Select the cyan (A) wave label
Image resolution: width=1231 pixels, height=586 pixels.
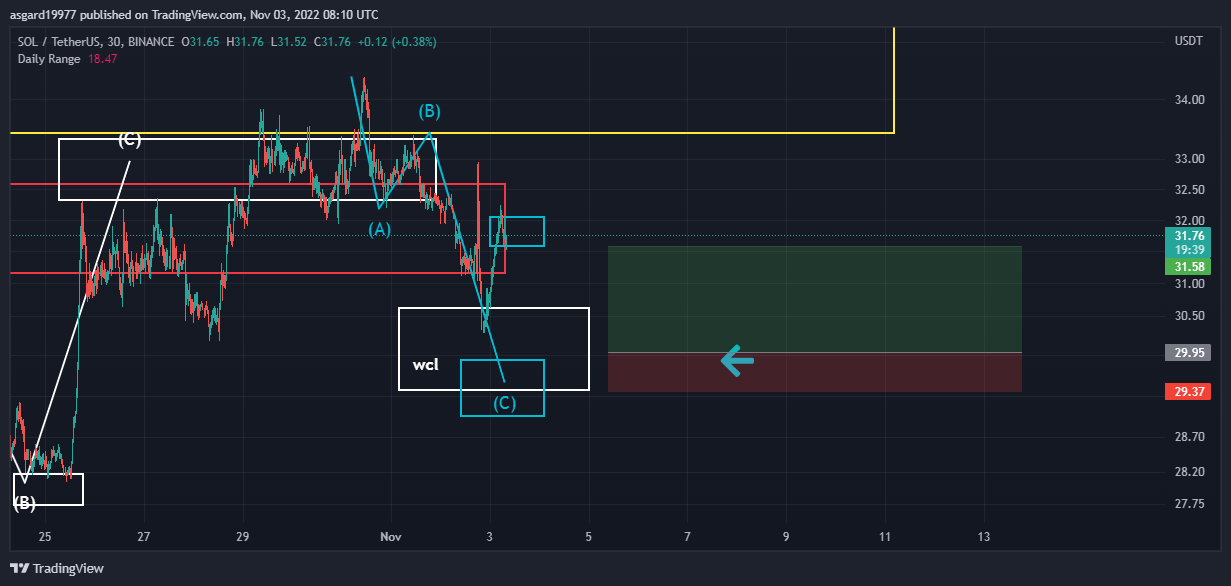tap(380, 229)
